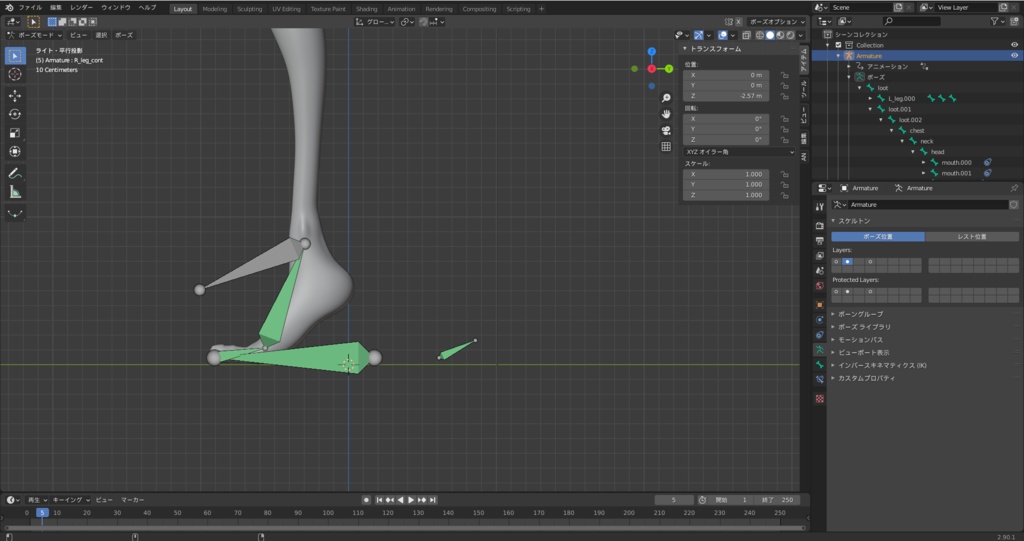
Task: Select wireframe viewport shading mode
Action: 760,35
